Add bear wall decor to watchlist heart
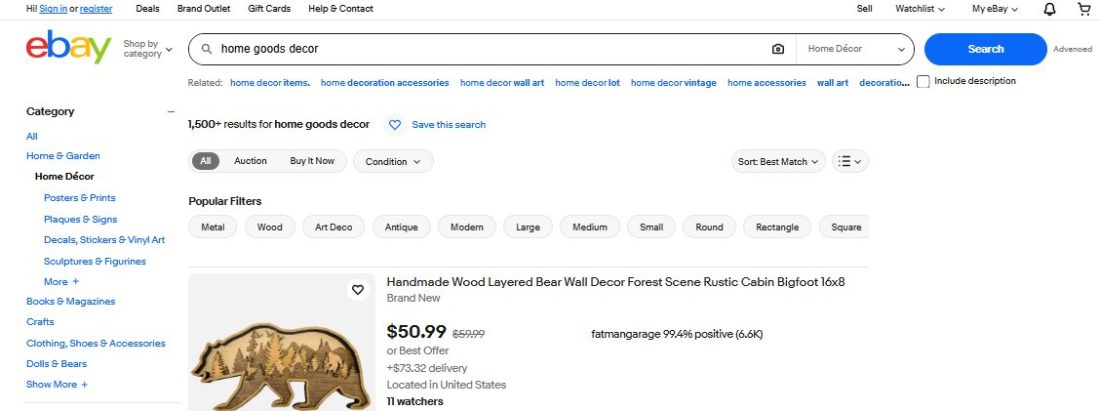Screen dimensions: 1100x411 [x=358, y=290]
